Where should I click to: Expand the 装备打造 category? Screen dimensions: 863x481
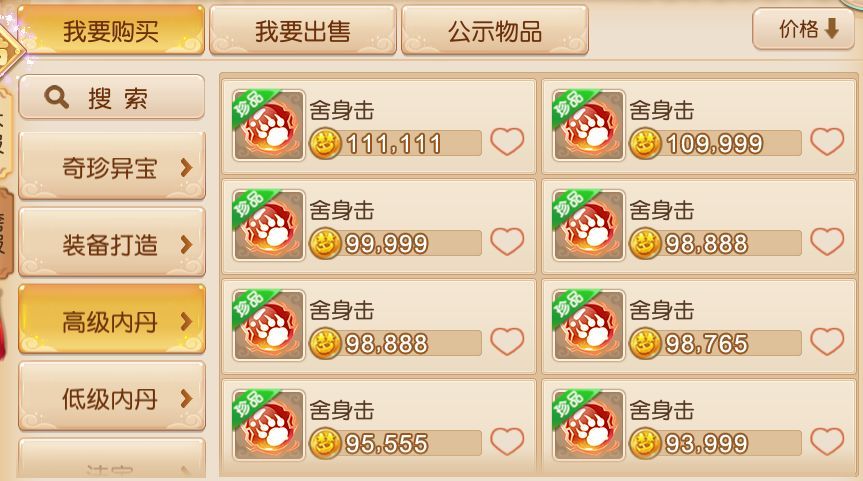pos(112,243)
